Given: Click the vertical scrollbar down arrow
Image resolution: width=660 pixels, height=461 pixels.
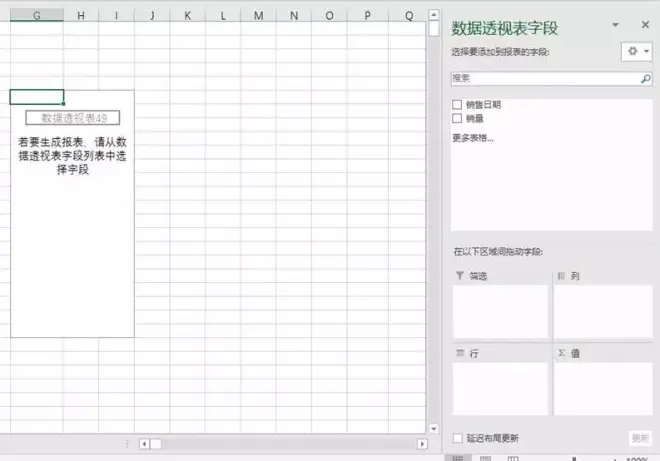Looking at the screenshot, I should tap(434, 429).
